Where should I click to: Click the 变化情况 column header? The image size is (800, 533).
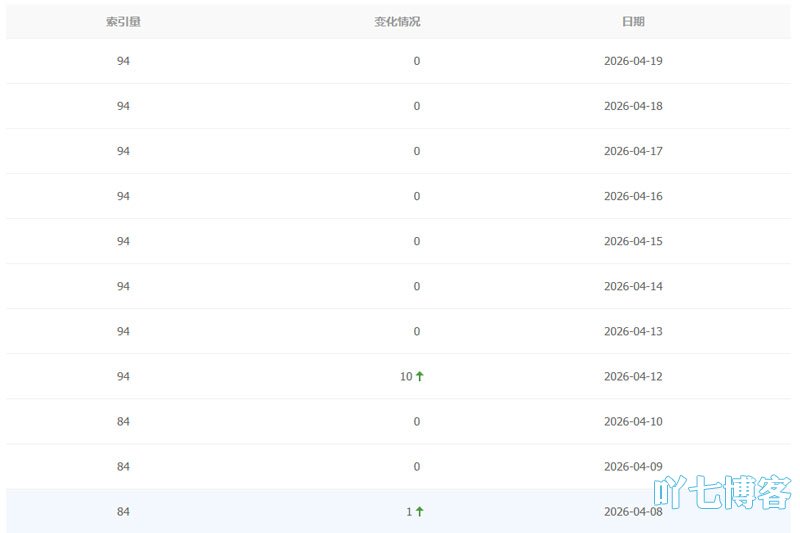397,21
